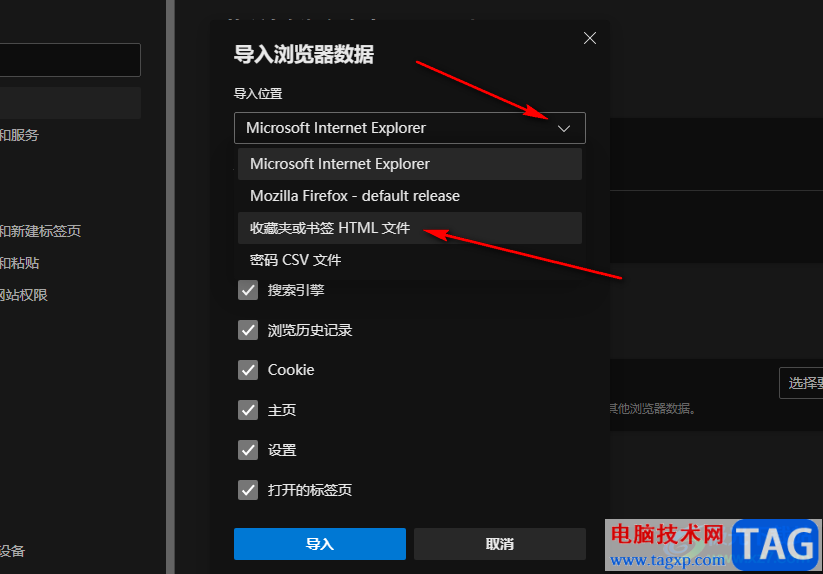
Task: Open sidebar item ending in 站权限
Action: point(24,295)
